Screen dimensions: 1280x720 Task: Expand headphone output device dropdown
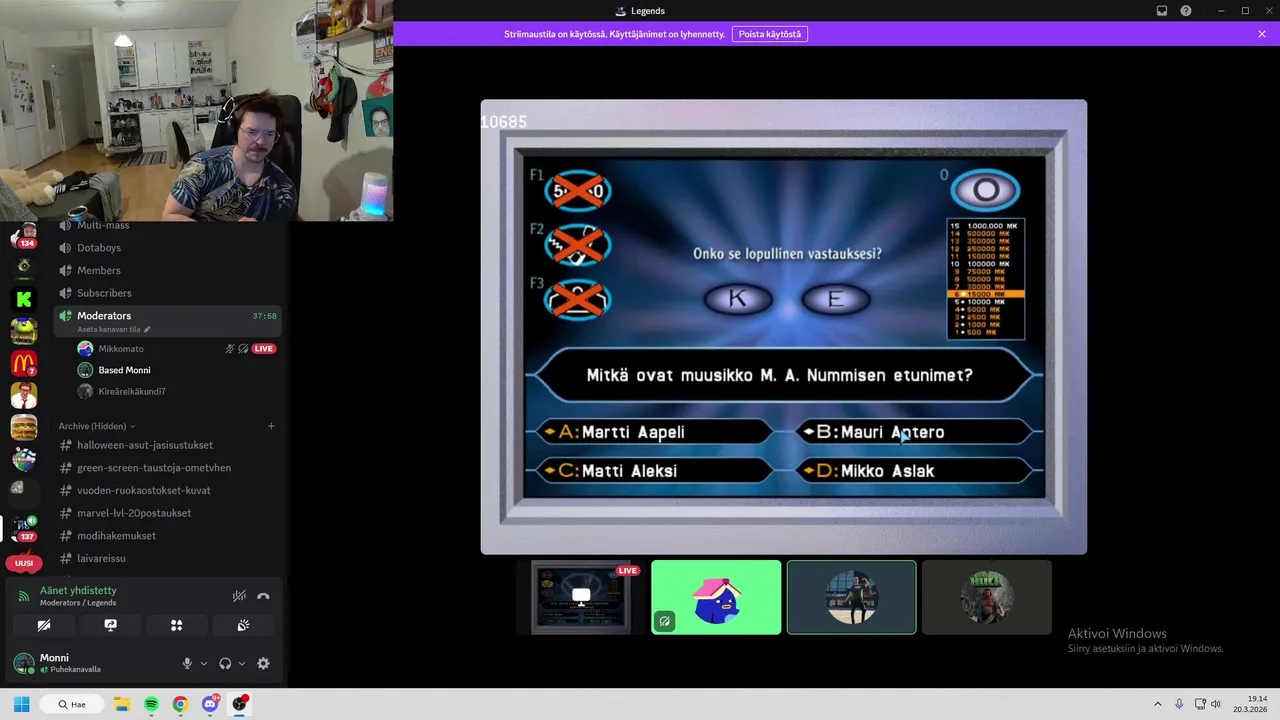coord(242,663)
